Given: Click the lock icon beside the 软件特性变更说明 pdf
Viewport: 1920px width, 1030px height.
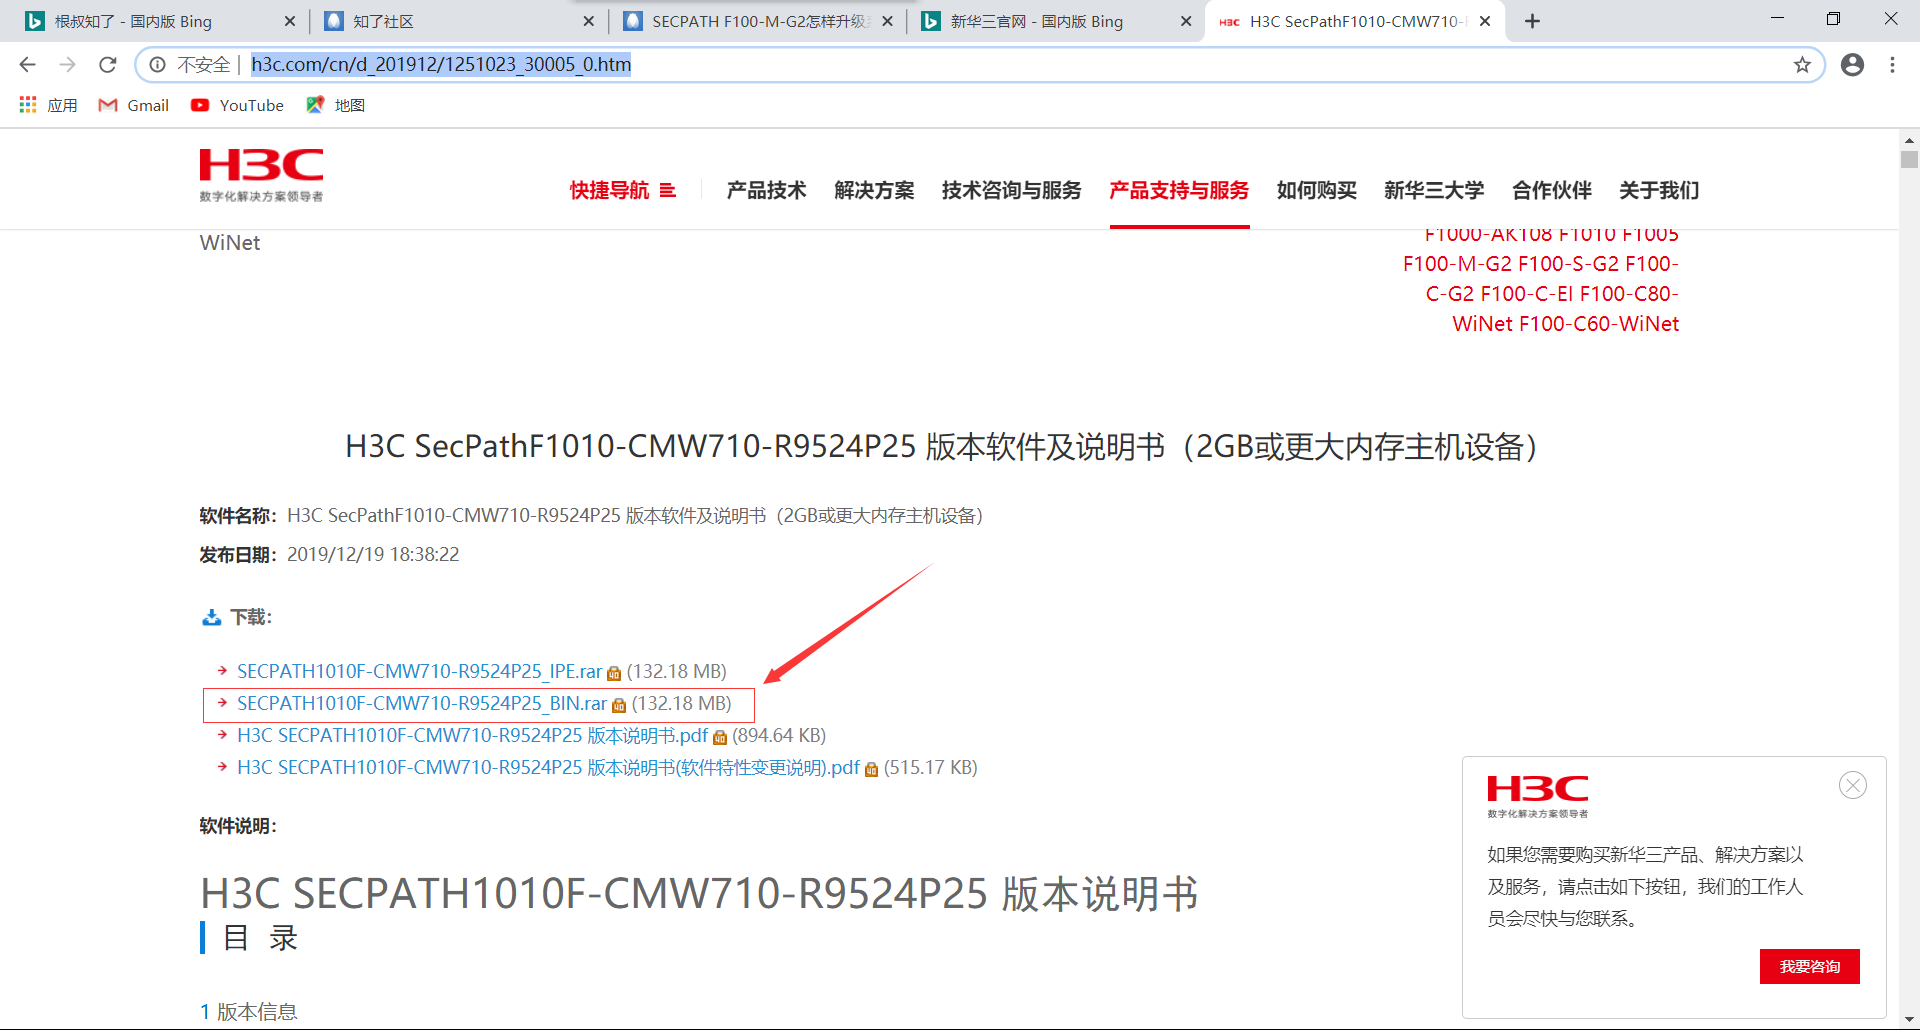Looking at the screenshot, I should click(871, 770).
